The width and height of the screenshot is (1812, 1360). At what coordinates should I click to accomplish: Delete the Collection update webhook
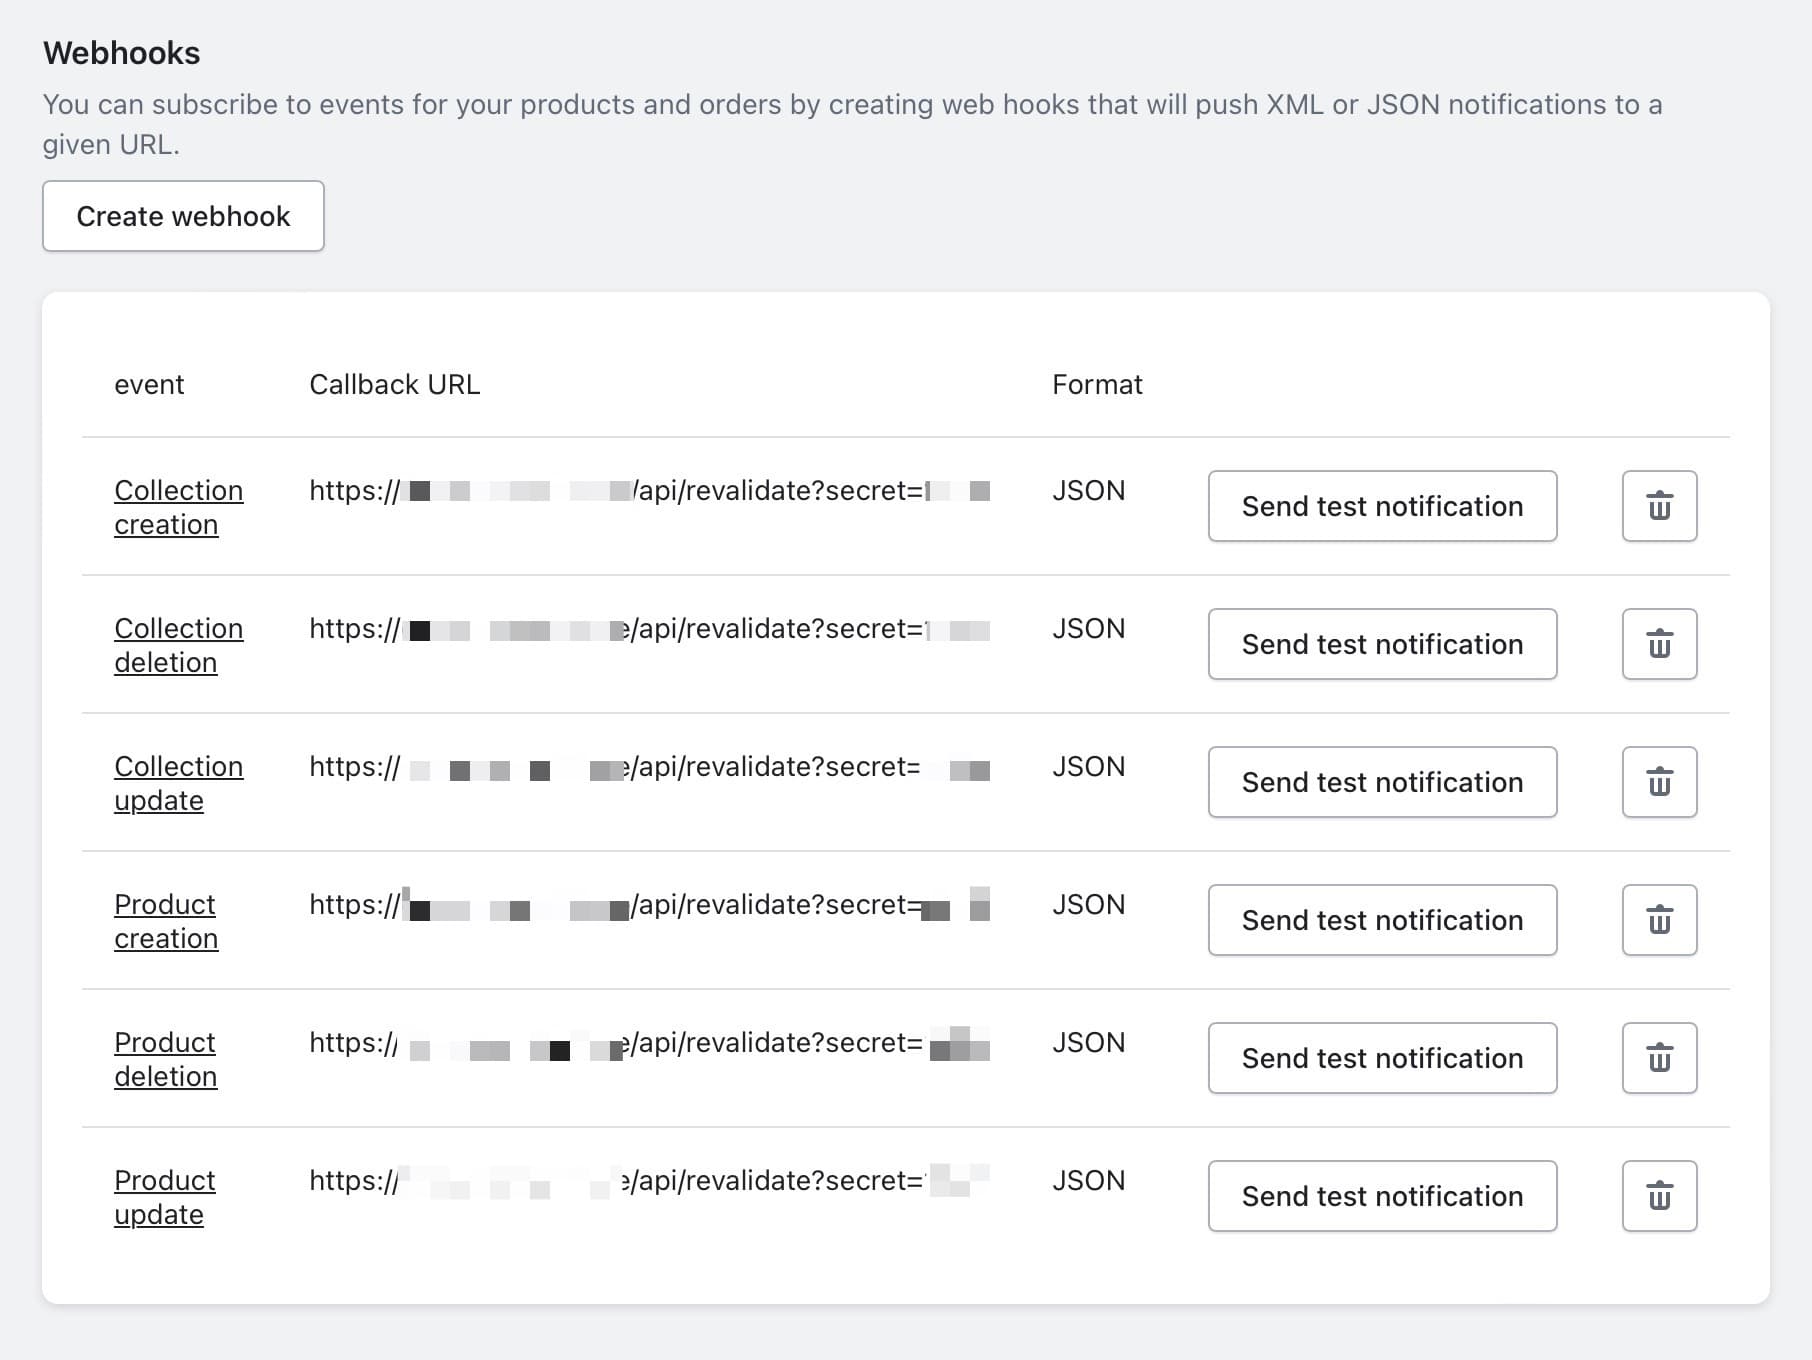(1660, 782)
